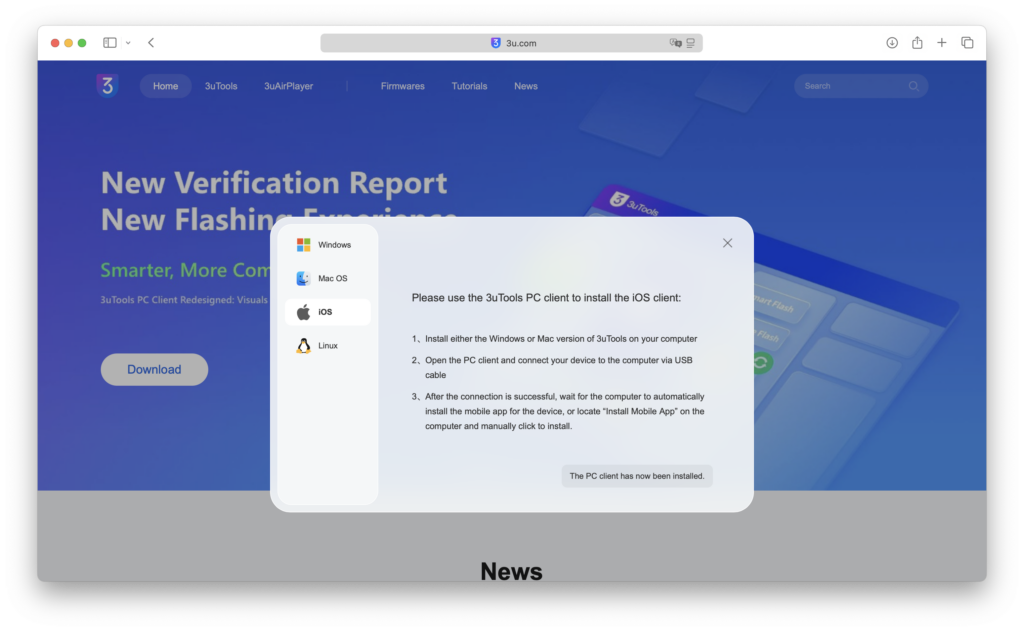The height and width of the screenshot is (631, 1024).
Task: Click the 'New Verification Report' headline
Action: tap(274, 183)
